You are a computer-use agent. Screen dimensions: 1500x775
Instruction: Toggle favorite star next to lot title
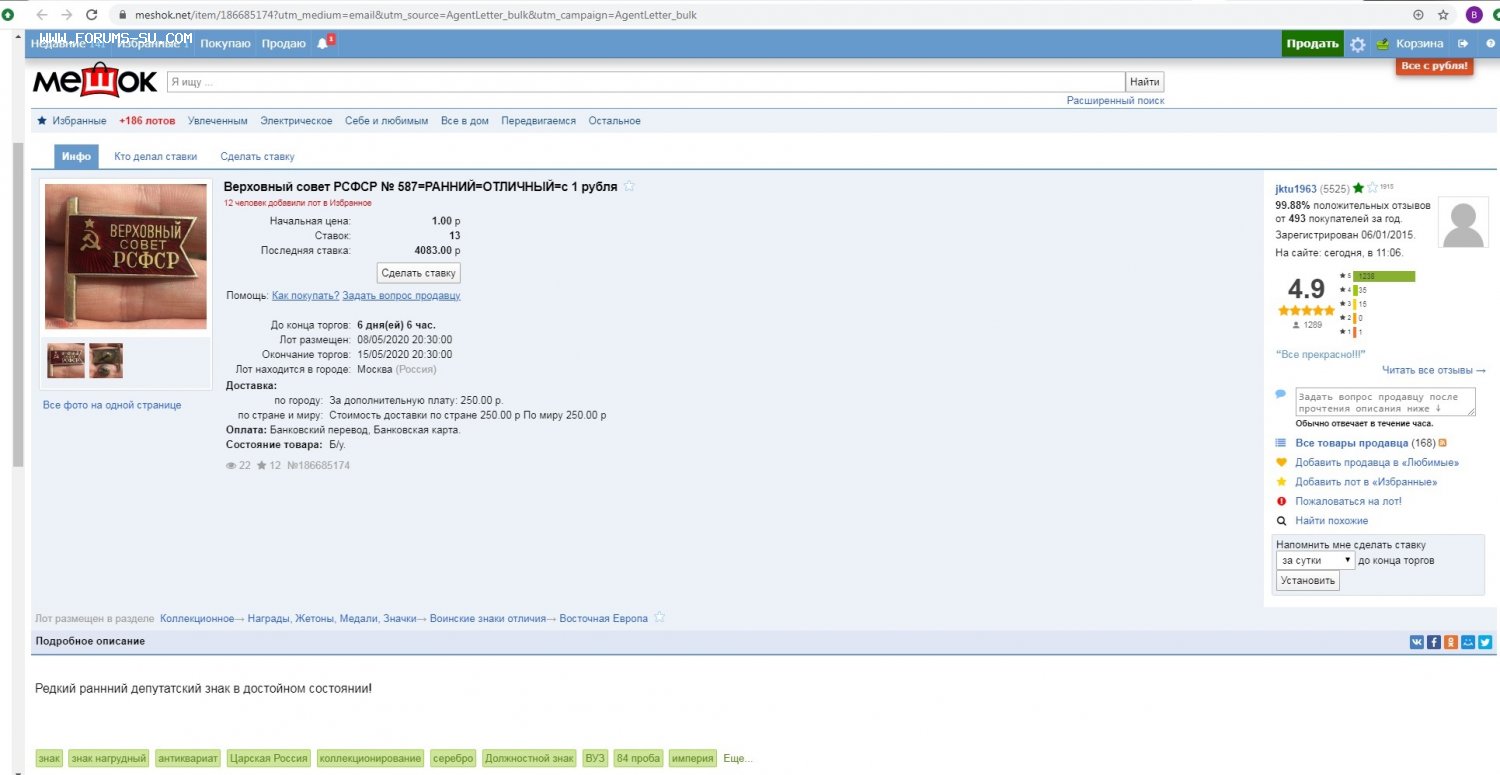pyautogui.click(x=629, y=186)
